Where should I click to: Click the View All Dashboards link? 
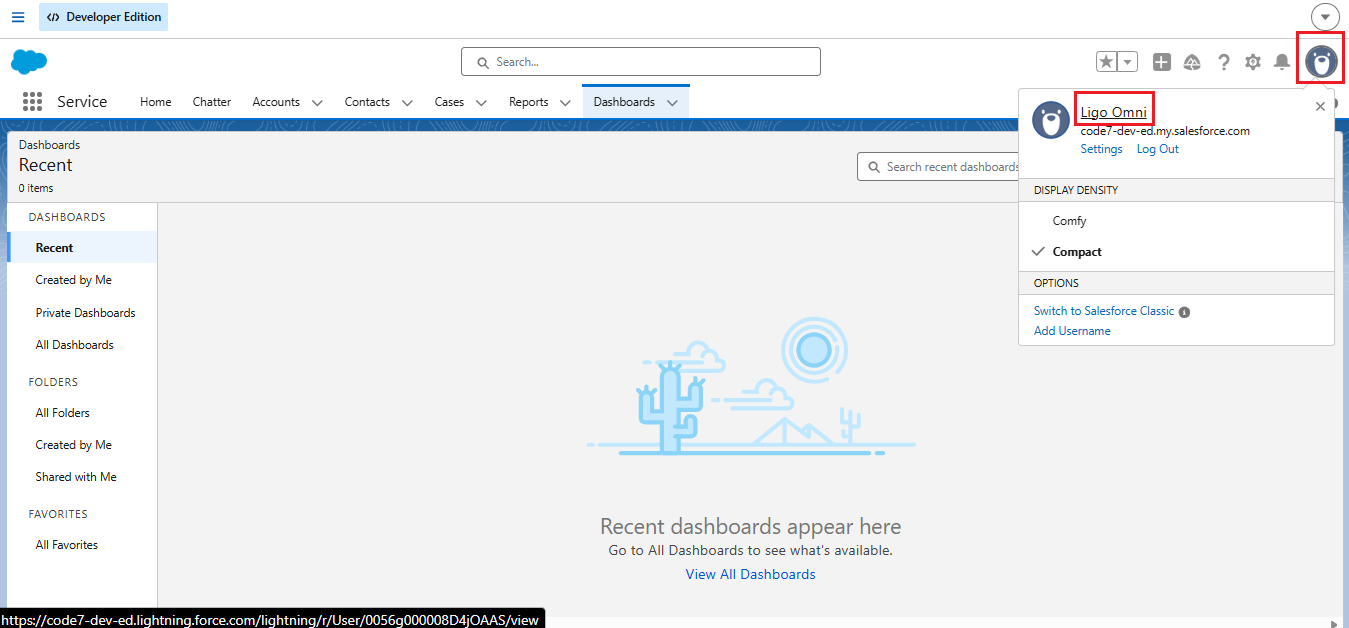click(x=750, y=574)
